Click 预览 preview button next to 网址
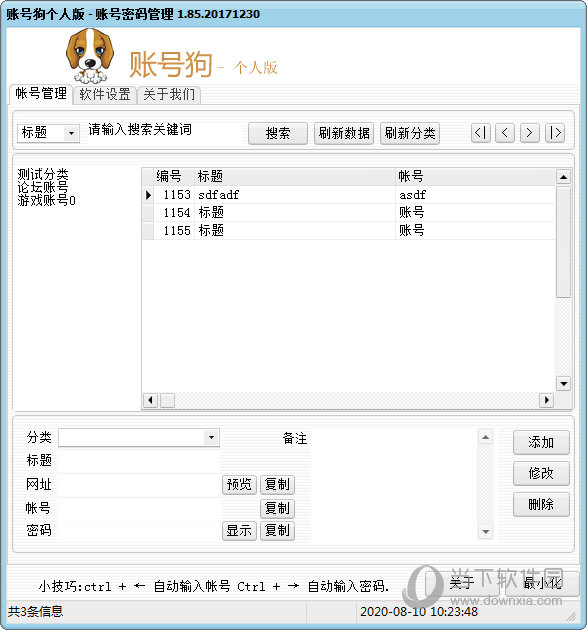This screenshot has width=587, height=630. (x=239, y=485)
